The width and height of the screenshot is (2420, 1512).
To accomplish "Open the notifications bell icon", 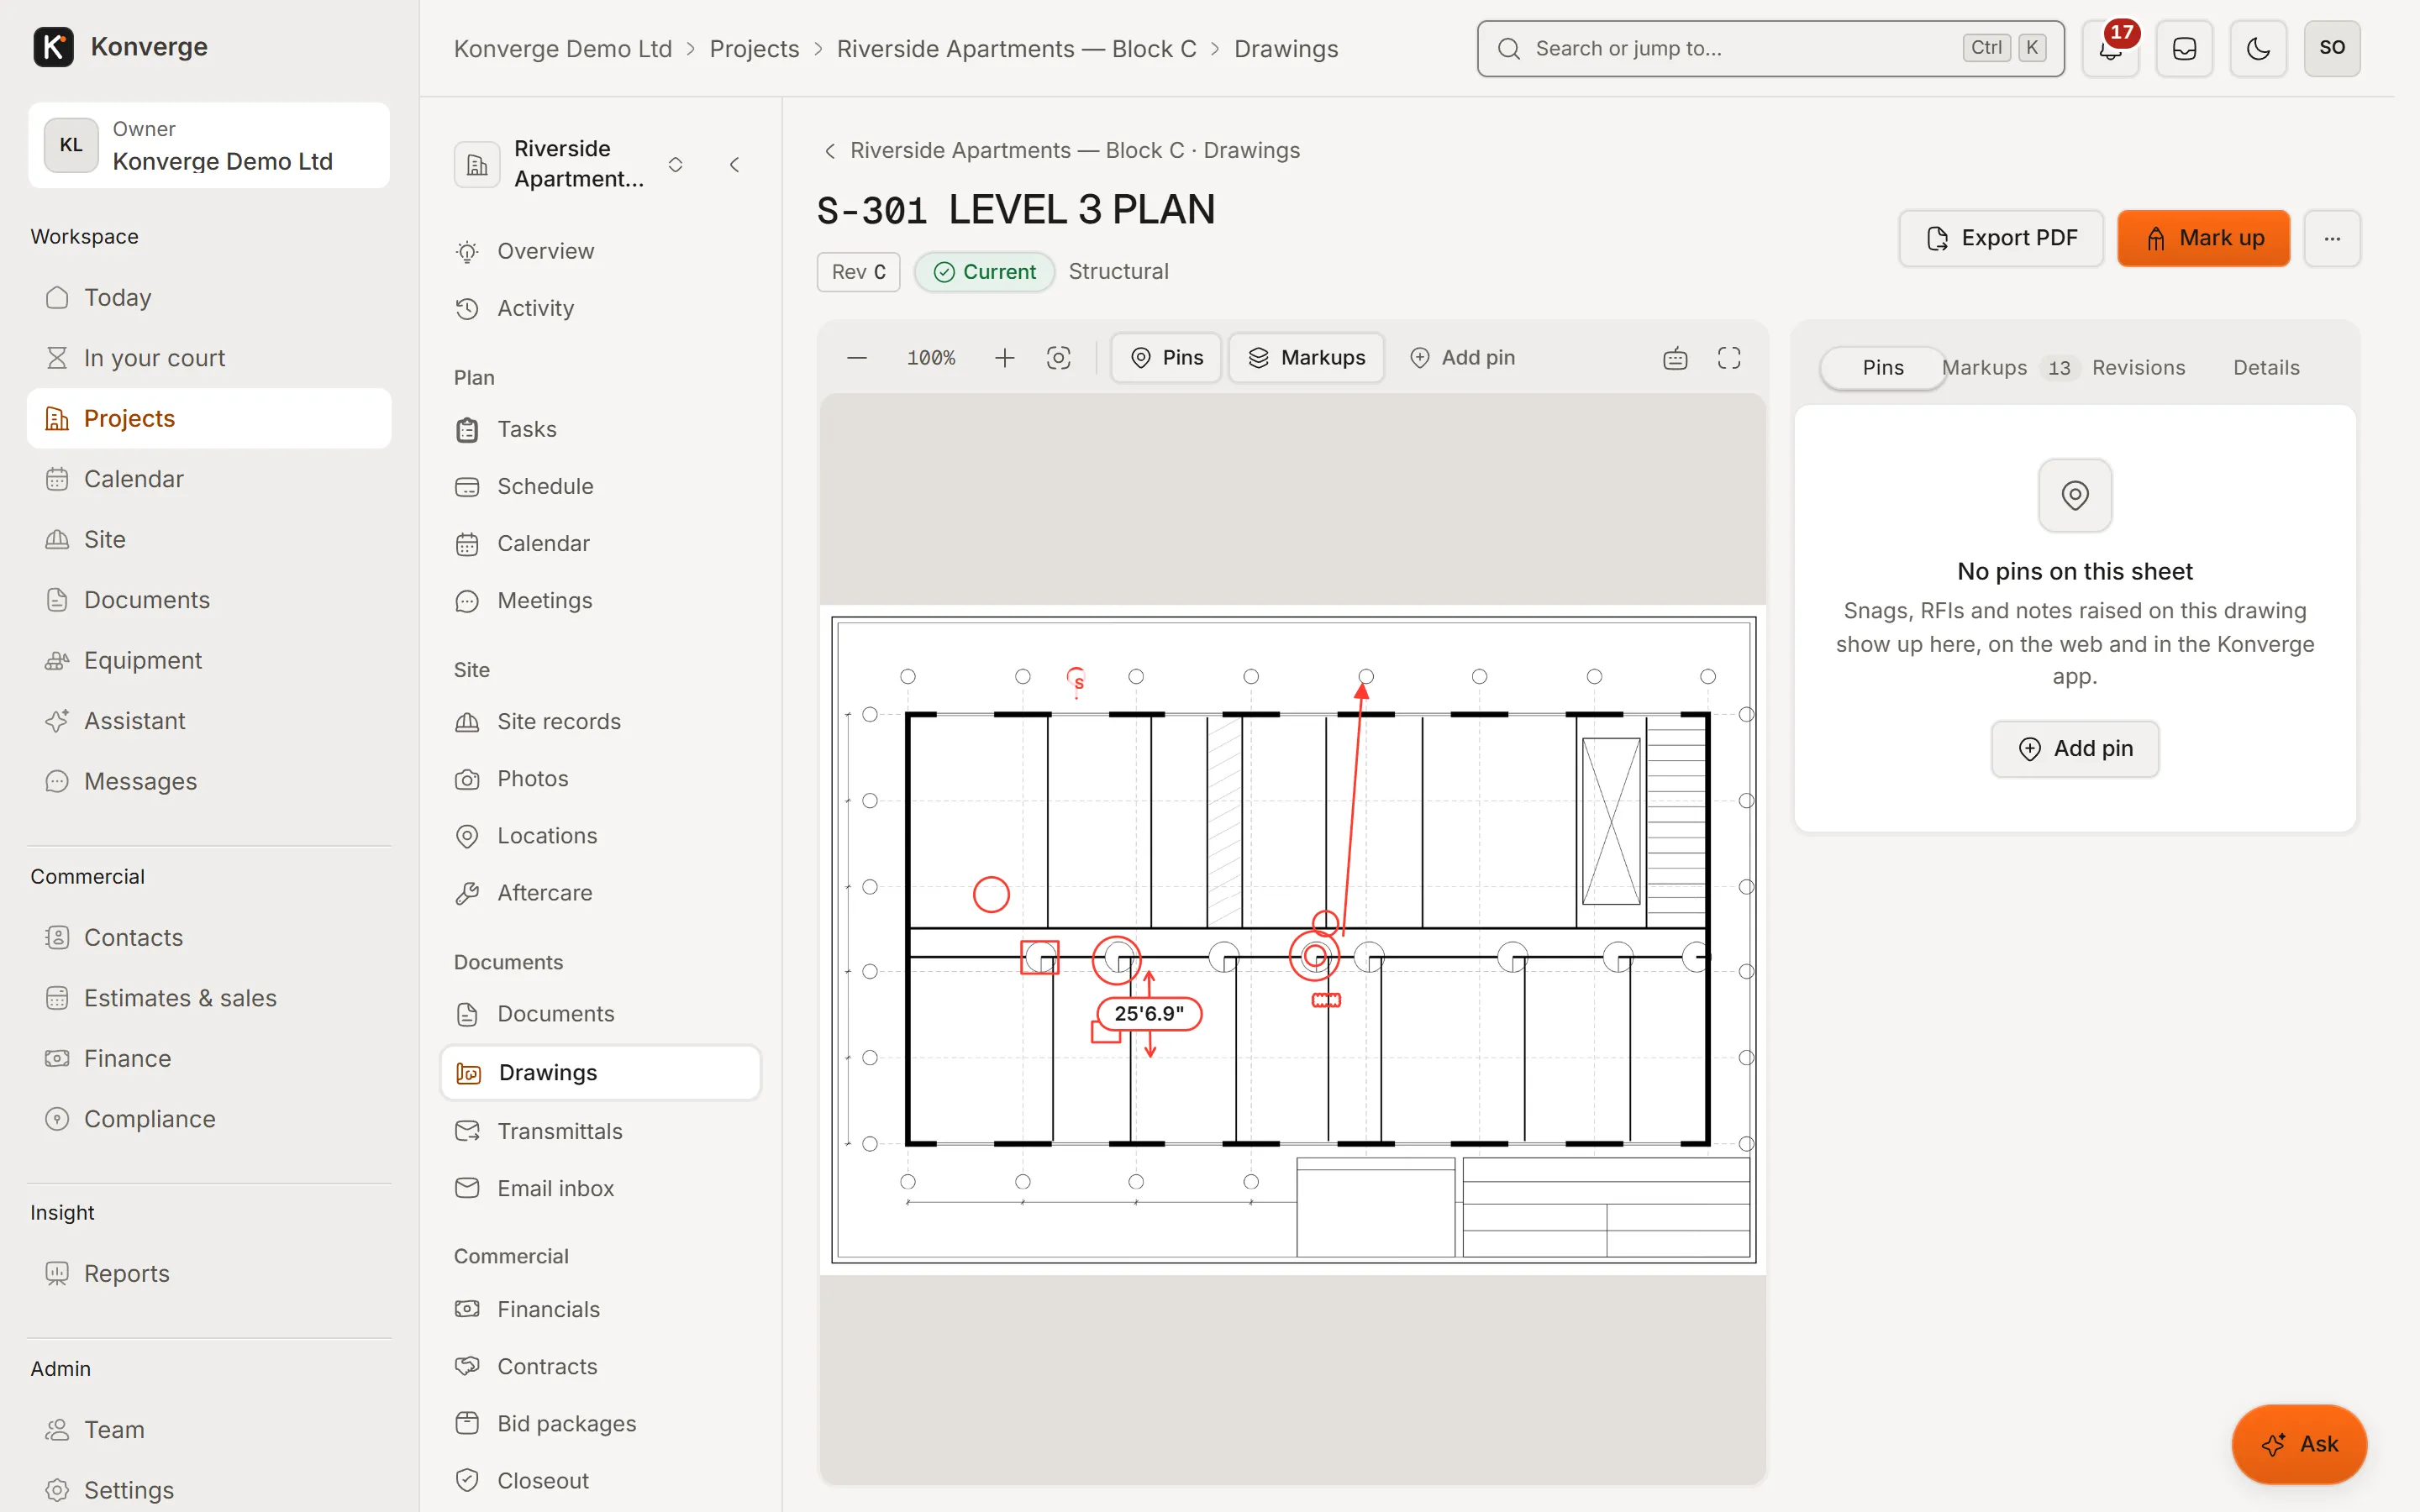I will [x=2110, y=48].
